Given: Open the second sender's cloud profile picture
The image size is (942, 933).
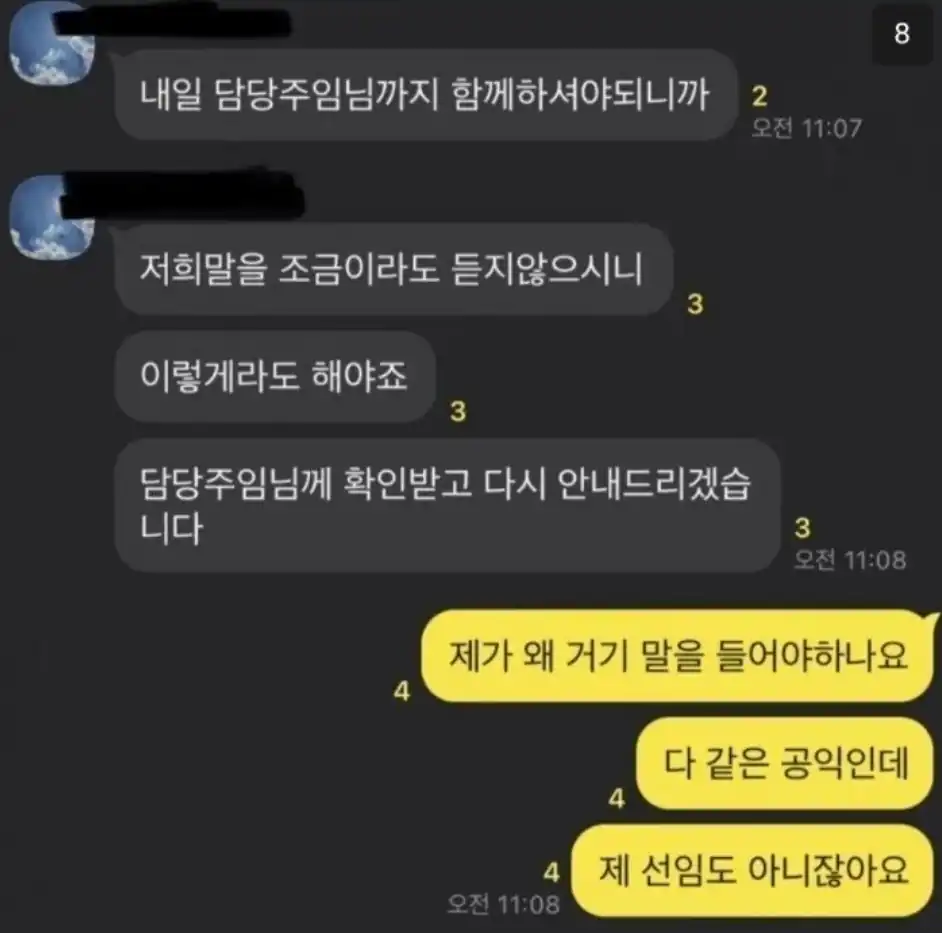Looking at the screenshot, I should pos(52,216).
